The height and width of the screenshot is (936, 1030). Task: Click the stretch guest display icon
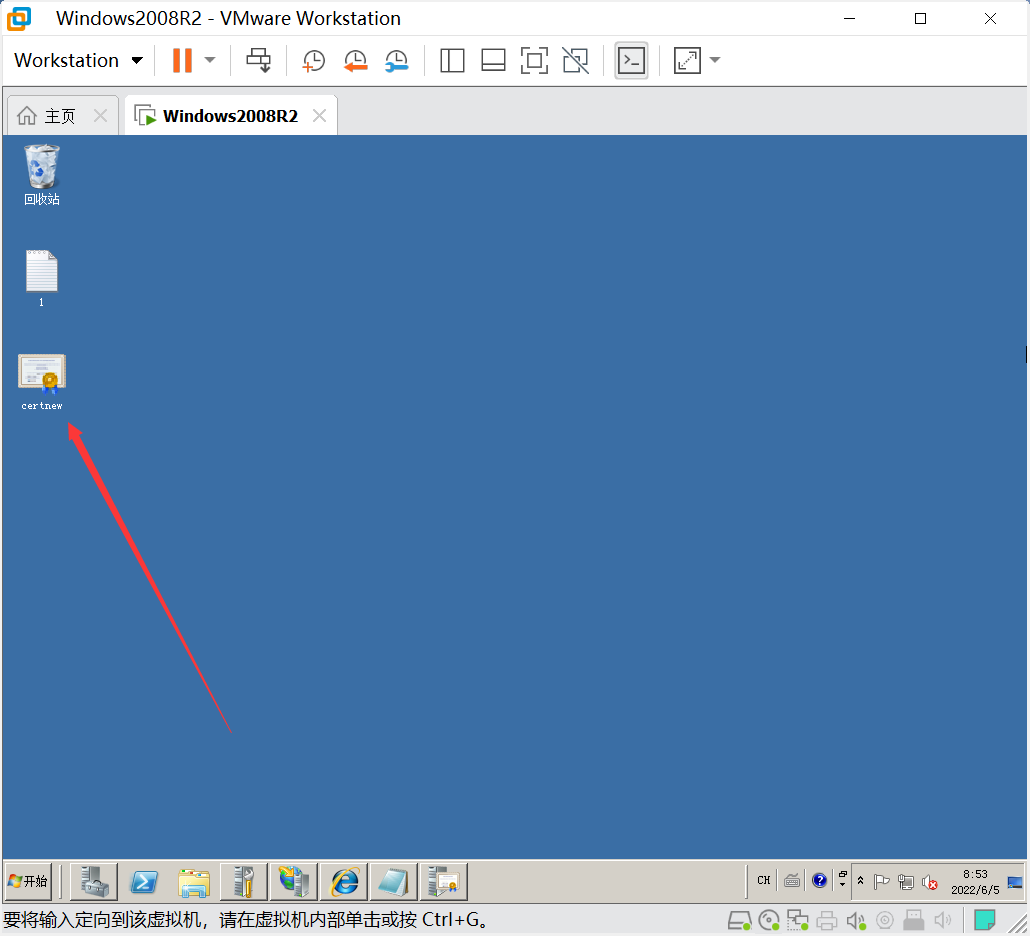tap(687, 60)
